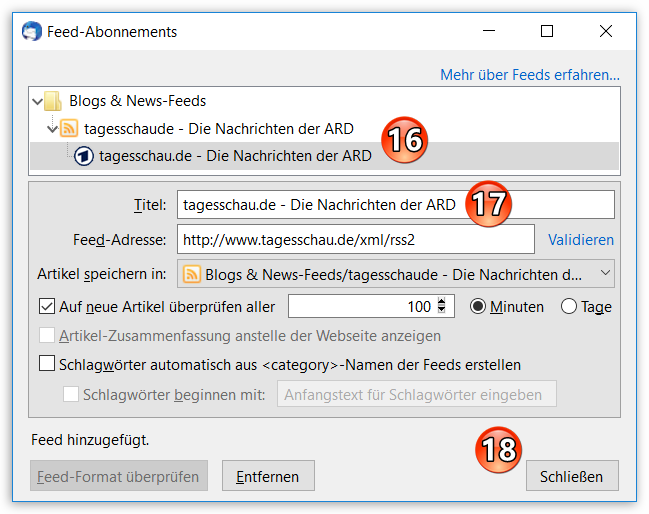Click the orange RSS feed icon for tagesschaude
The height and width of the screenshot is (514, 649).
69,128
